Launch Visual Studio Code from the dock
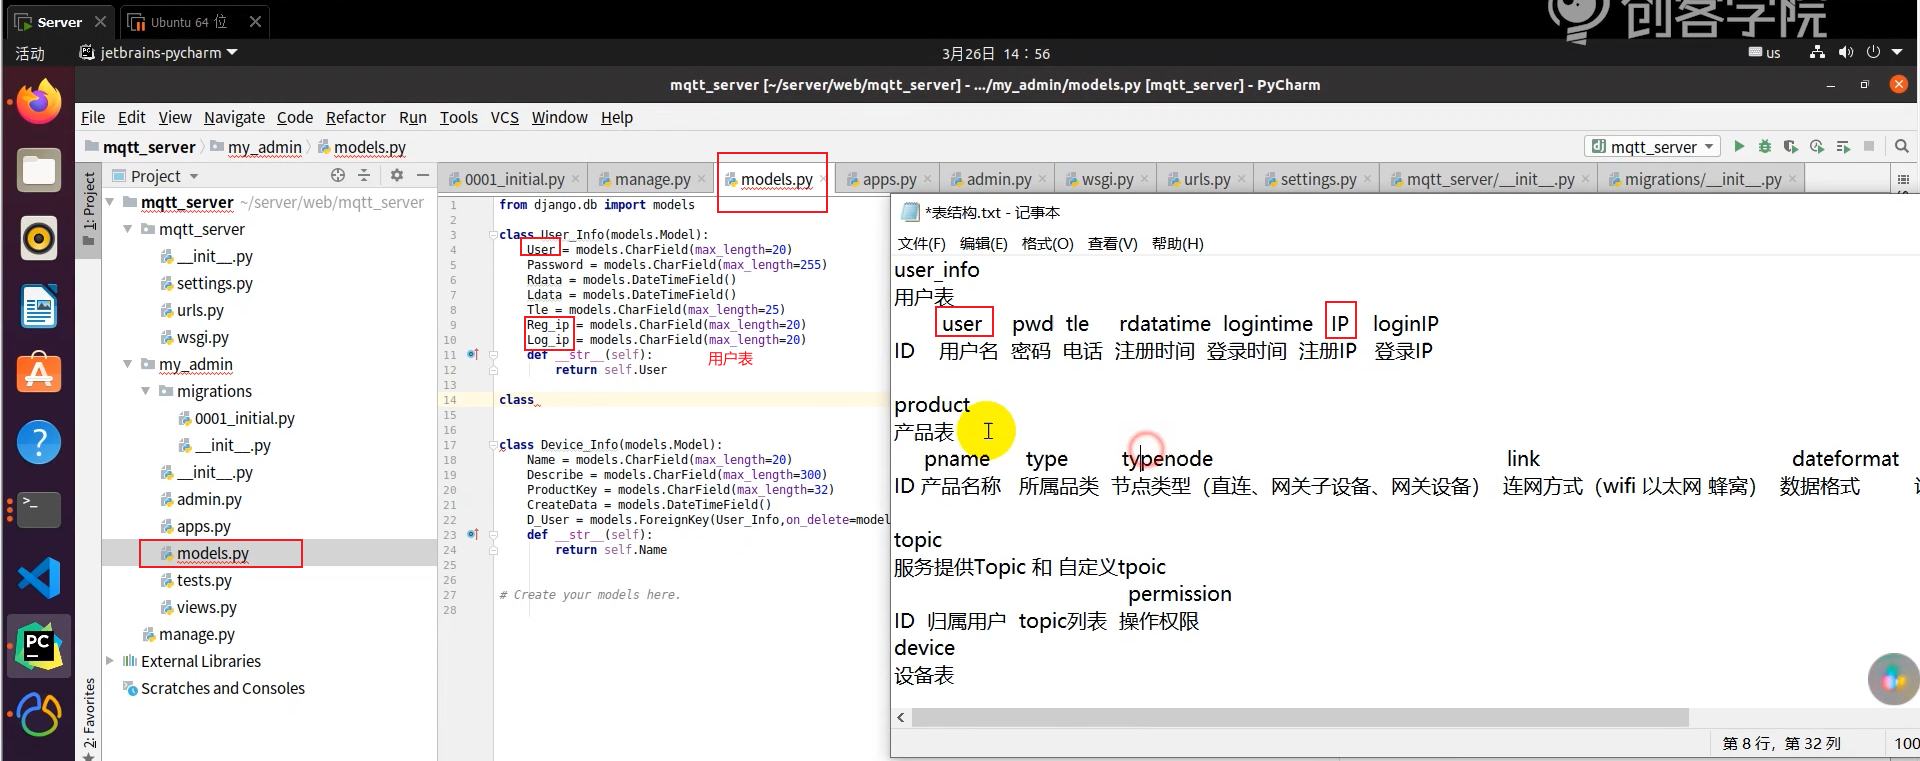 (x=39, y=578)
